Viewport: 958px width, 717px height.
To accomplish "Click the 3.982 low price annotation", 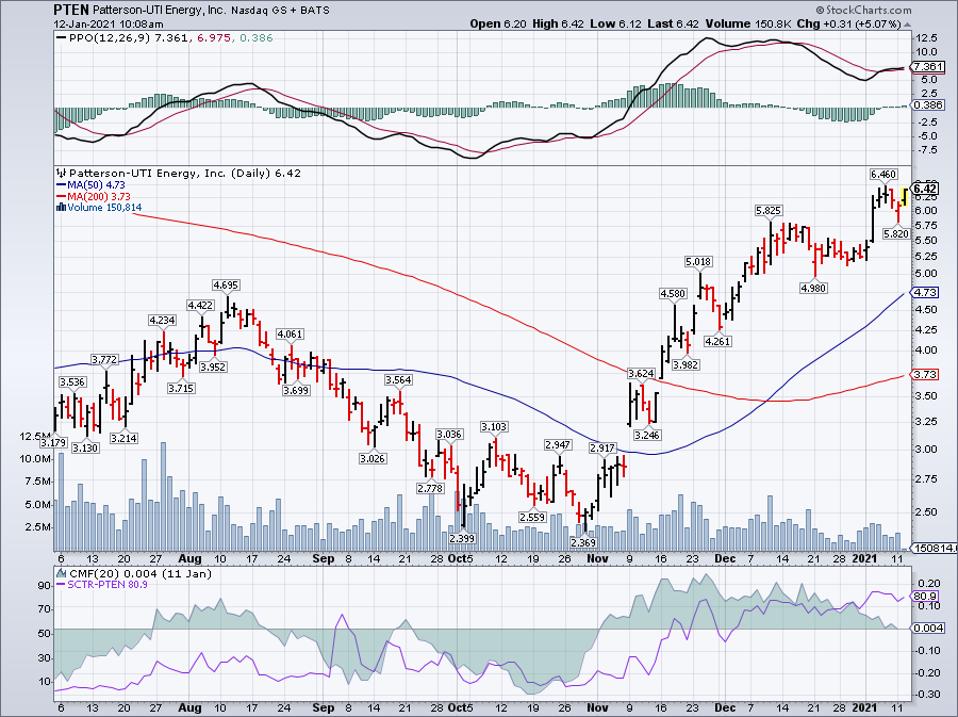I will pos(686,365).
